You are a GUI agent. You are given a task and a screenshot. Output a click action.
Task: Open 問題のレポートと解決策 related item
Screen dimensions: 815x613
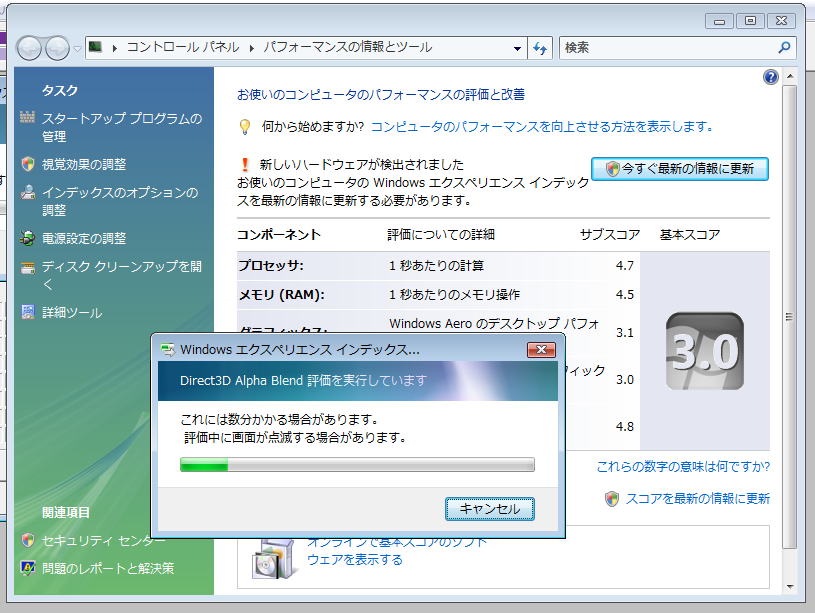[108, 568]
